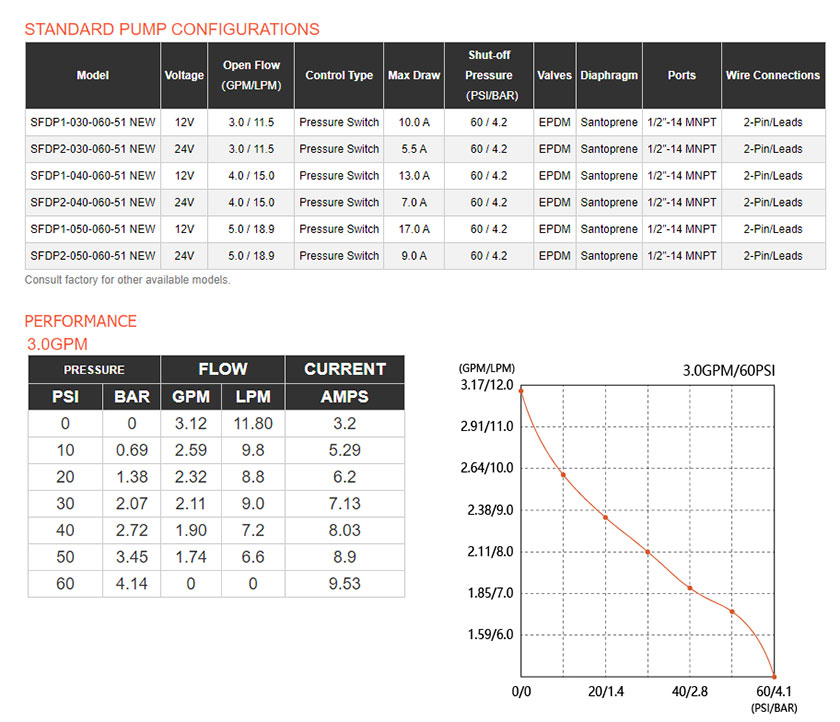Viewport: 840px width, 722px height.
Task: Click the 3.12 GPM value
Action: pyautogui.click(x=191, y=424)
